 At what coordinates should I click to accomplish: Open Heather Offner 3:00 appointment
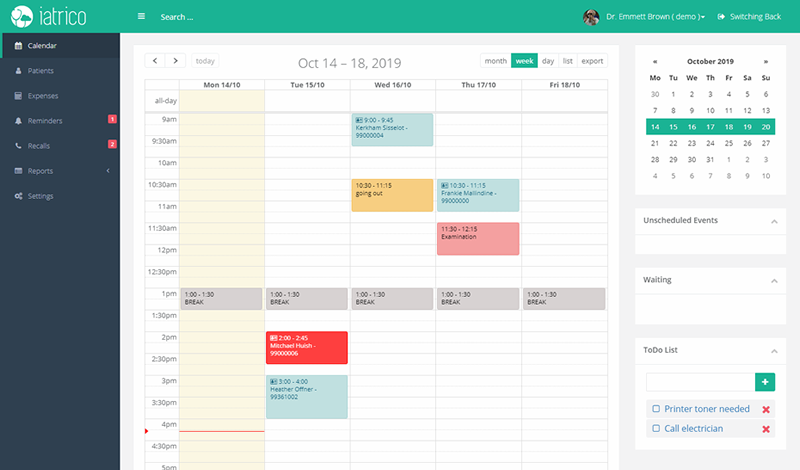pyautogui.click(x=307, y=397)
